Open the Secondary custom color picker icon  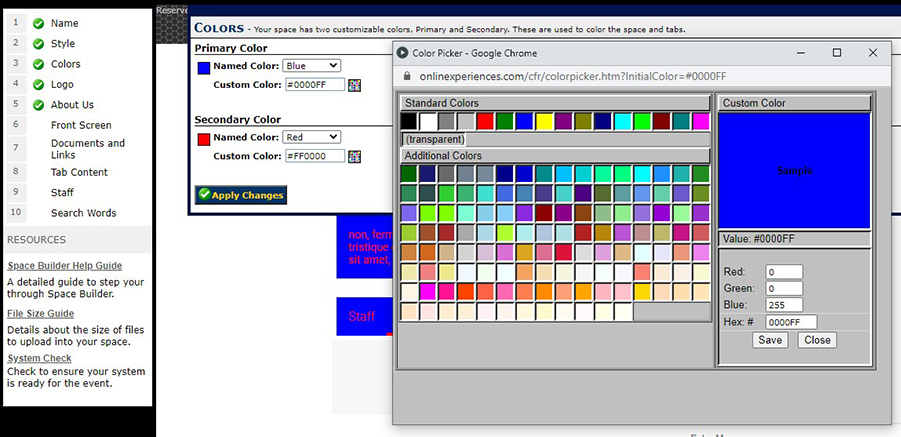[354, 156]
